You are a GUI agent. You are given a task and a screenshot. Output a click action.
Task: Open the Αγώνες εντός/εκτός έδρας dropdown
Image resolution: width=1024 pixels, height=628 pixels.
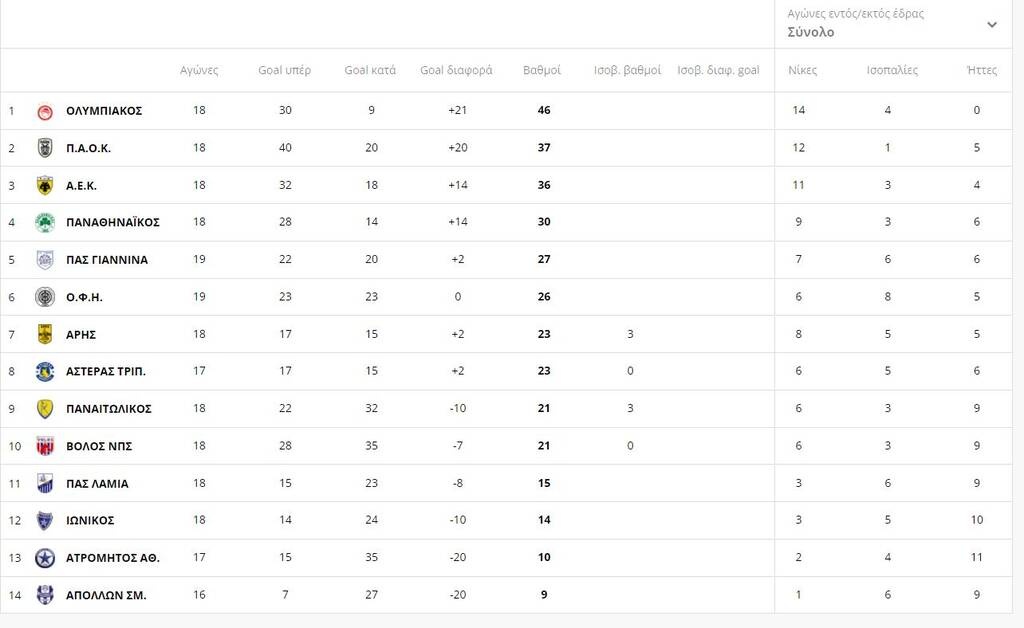tap(893, 24)
